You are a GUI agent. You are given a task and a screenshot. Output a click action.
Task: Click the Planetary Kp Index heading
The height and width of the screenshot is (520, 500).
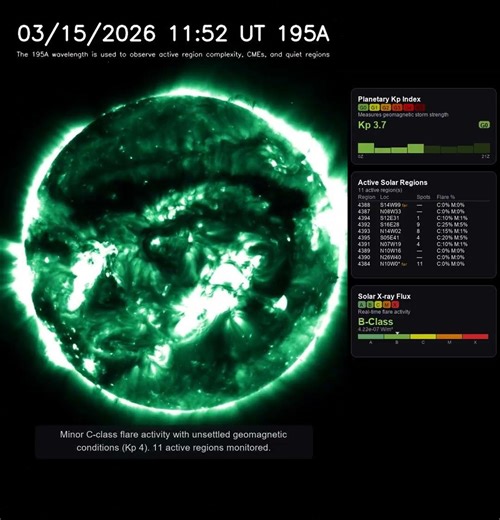coord(389,99)
